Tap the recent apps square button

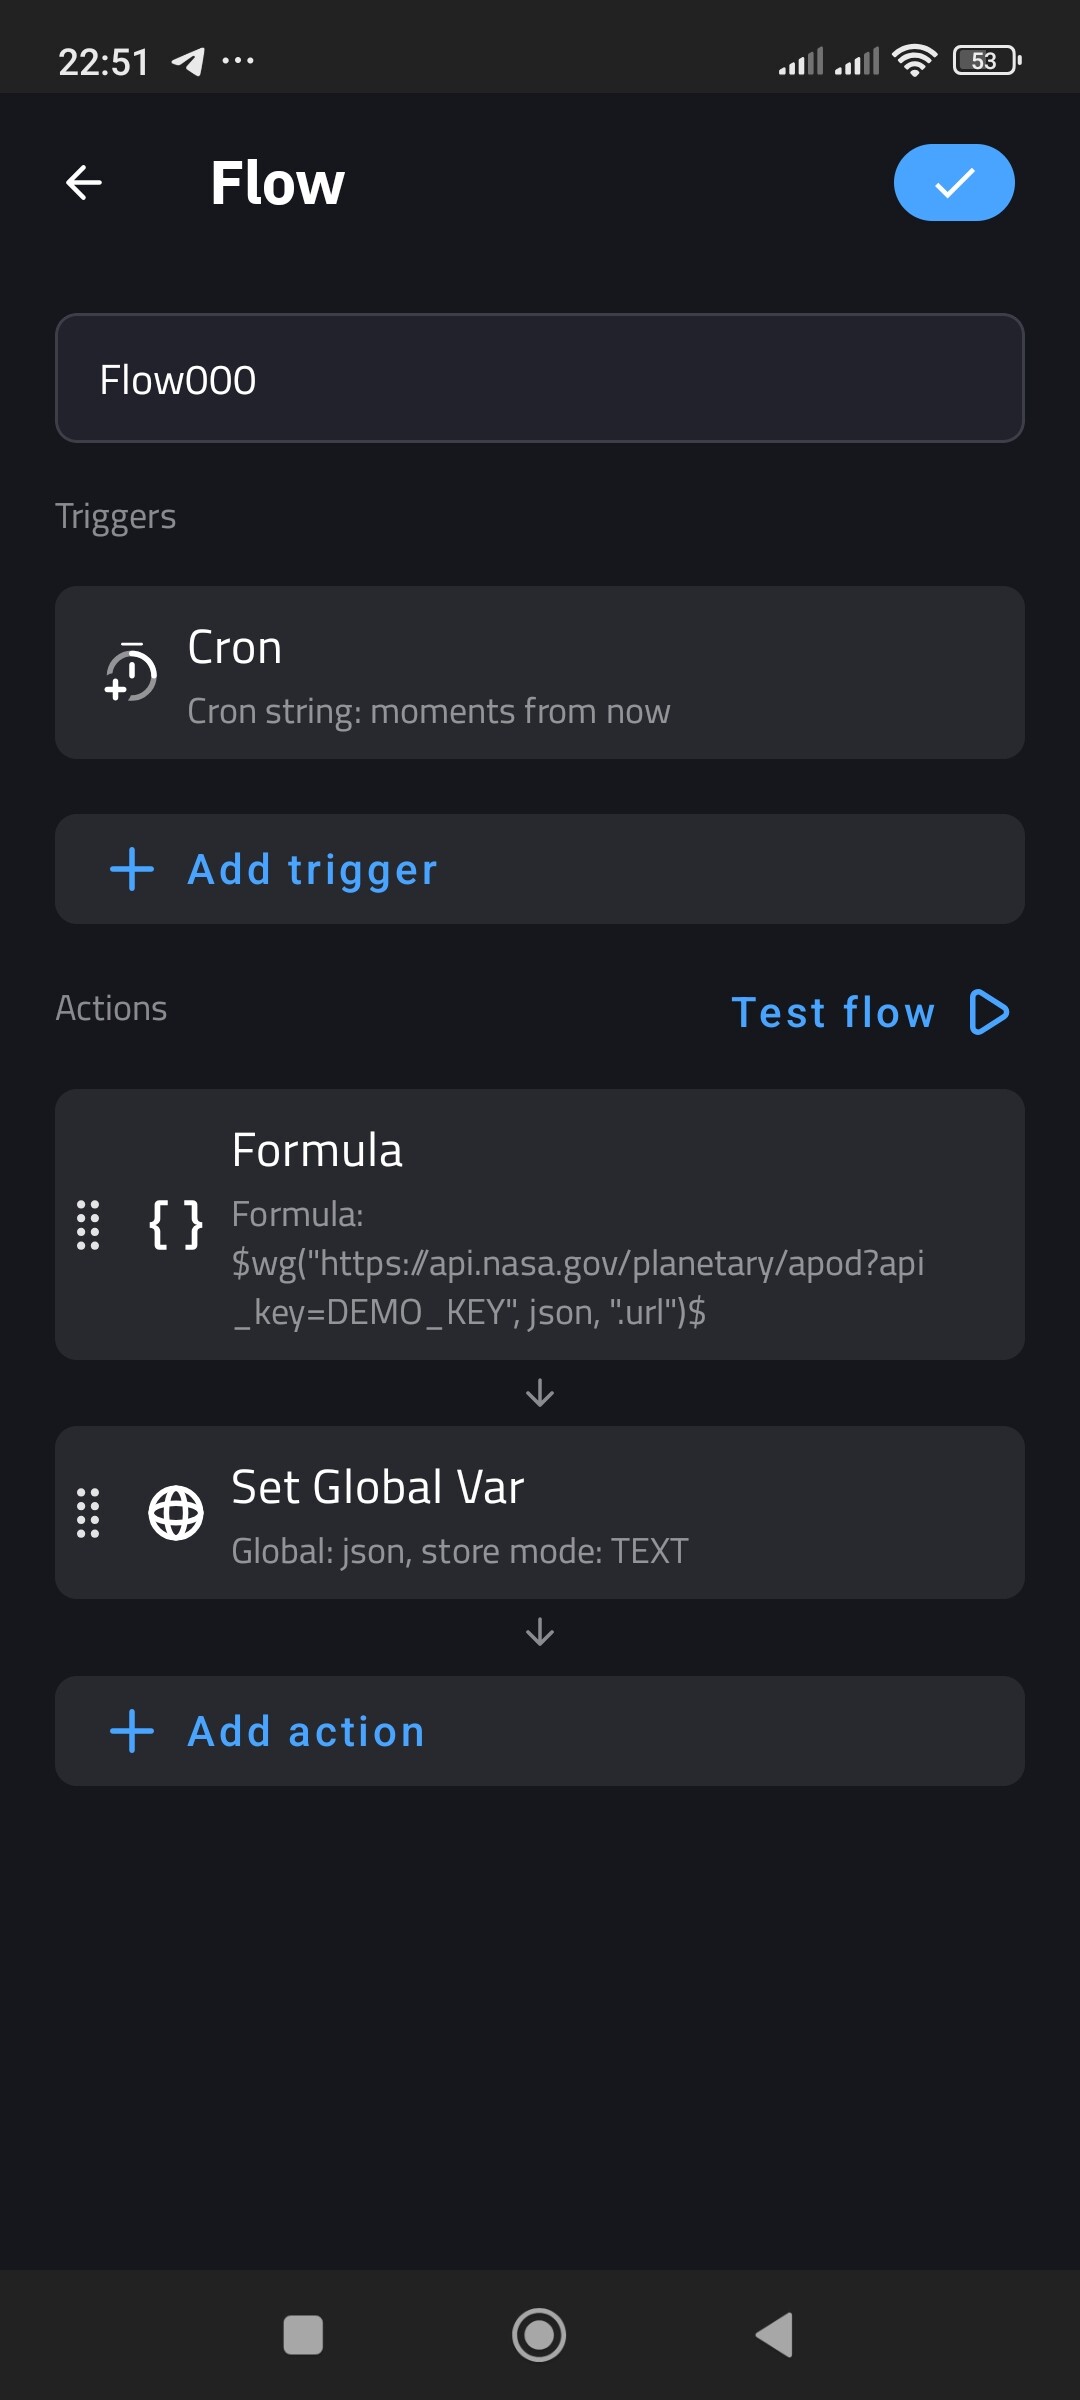coord(303,2335)
